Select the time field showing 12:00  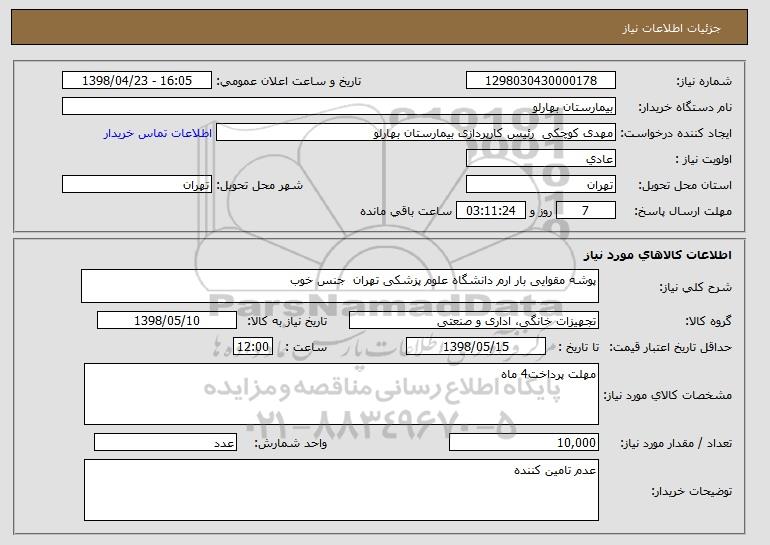pos(252,347)
